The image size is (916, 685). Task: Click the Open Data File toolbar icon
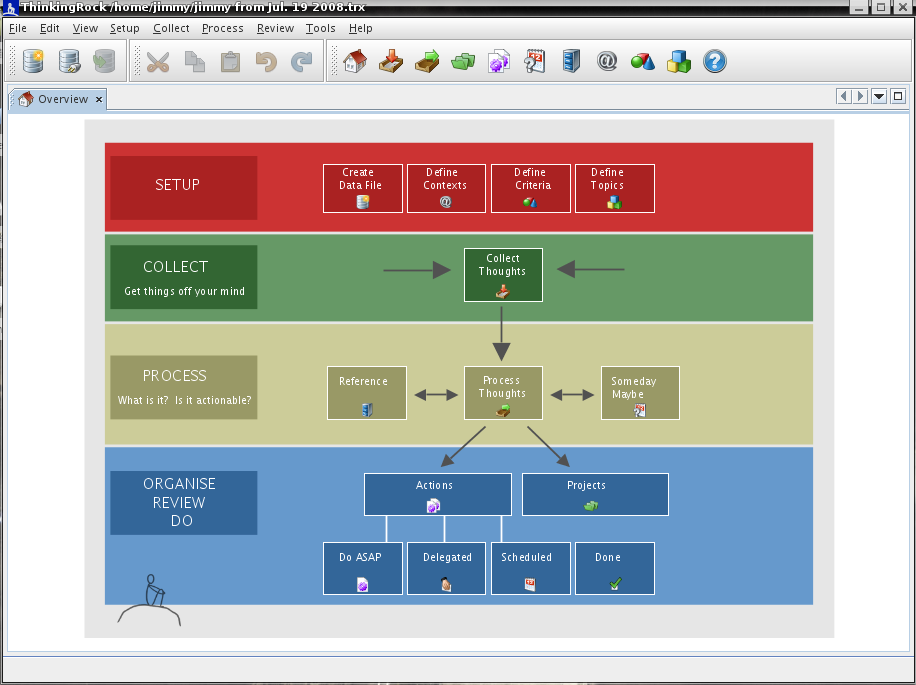click(x=69, y=61)
